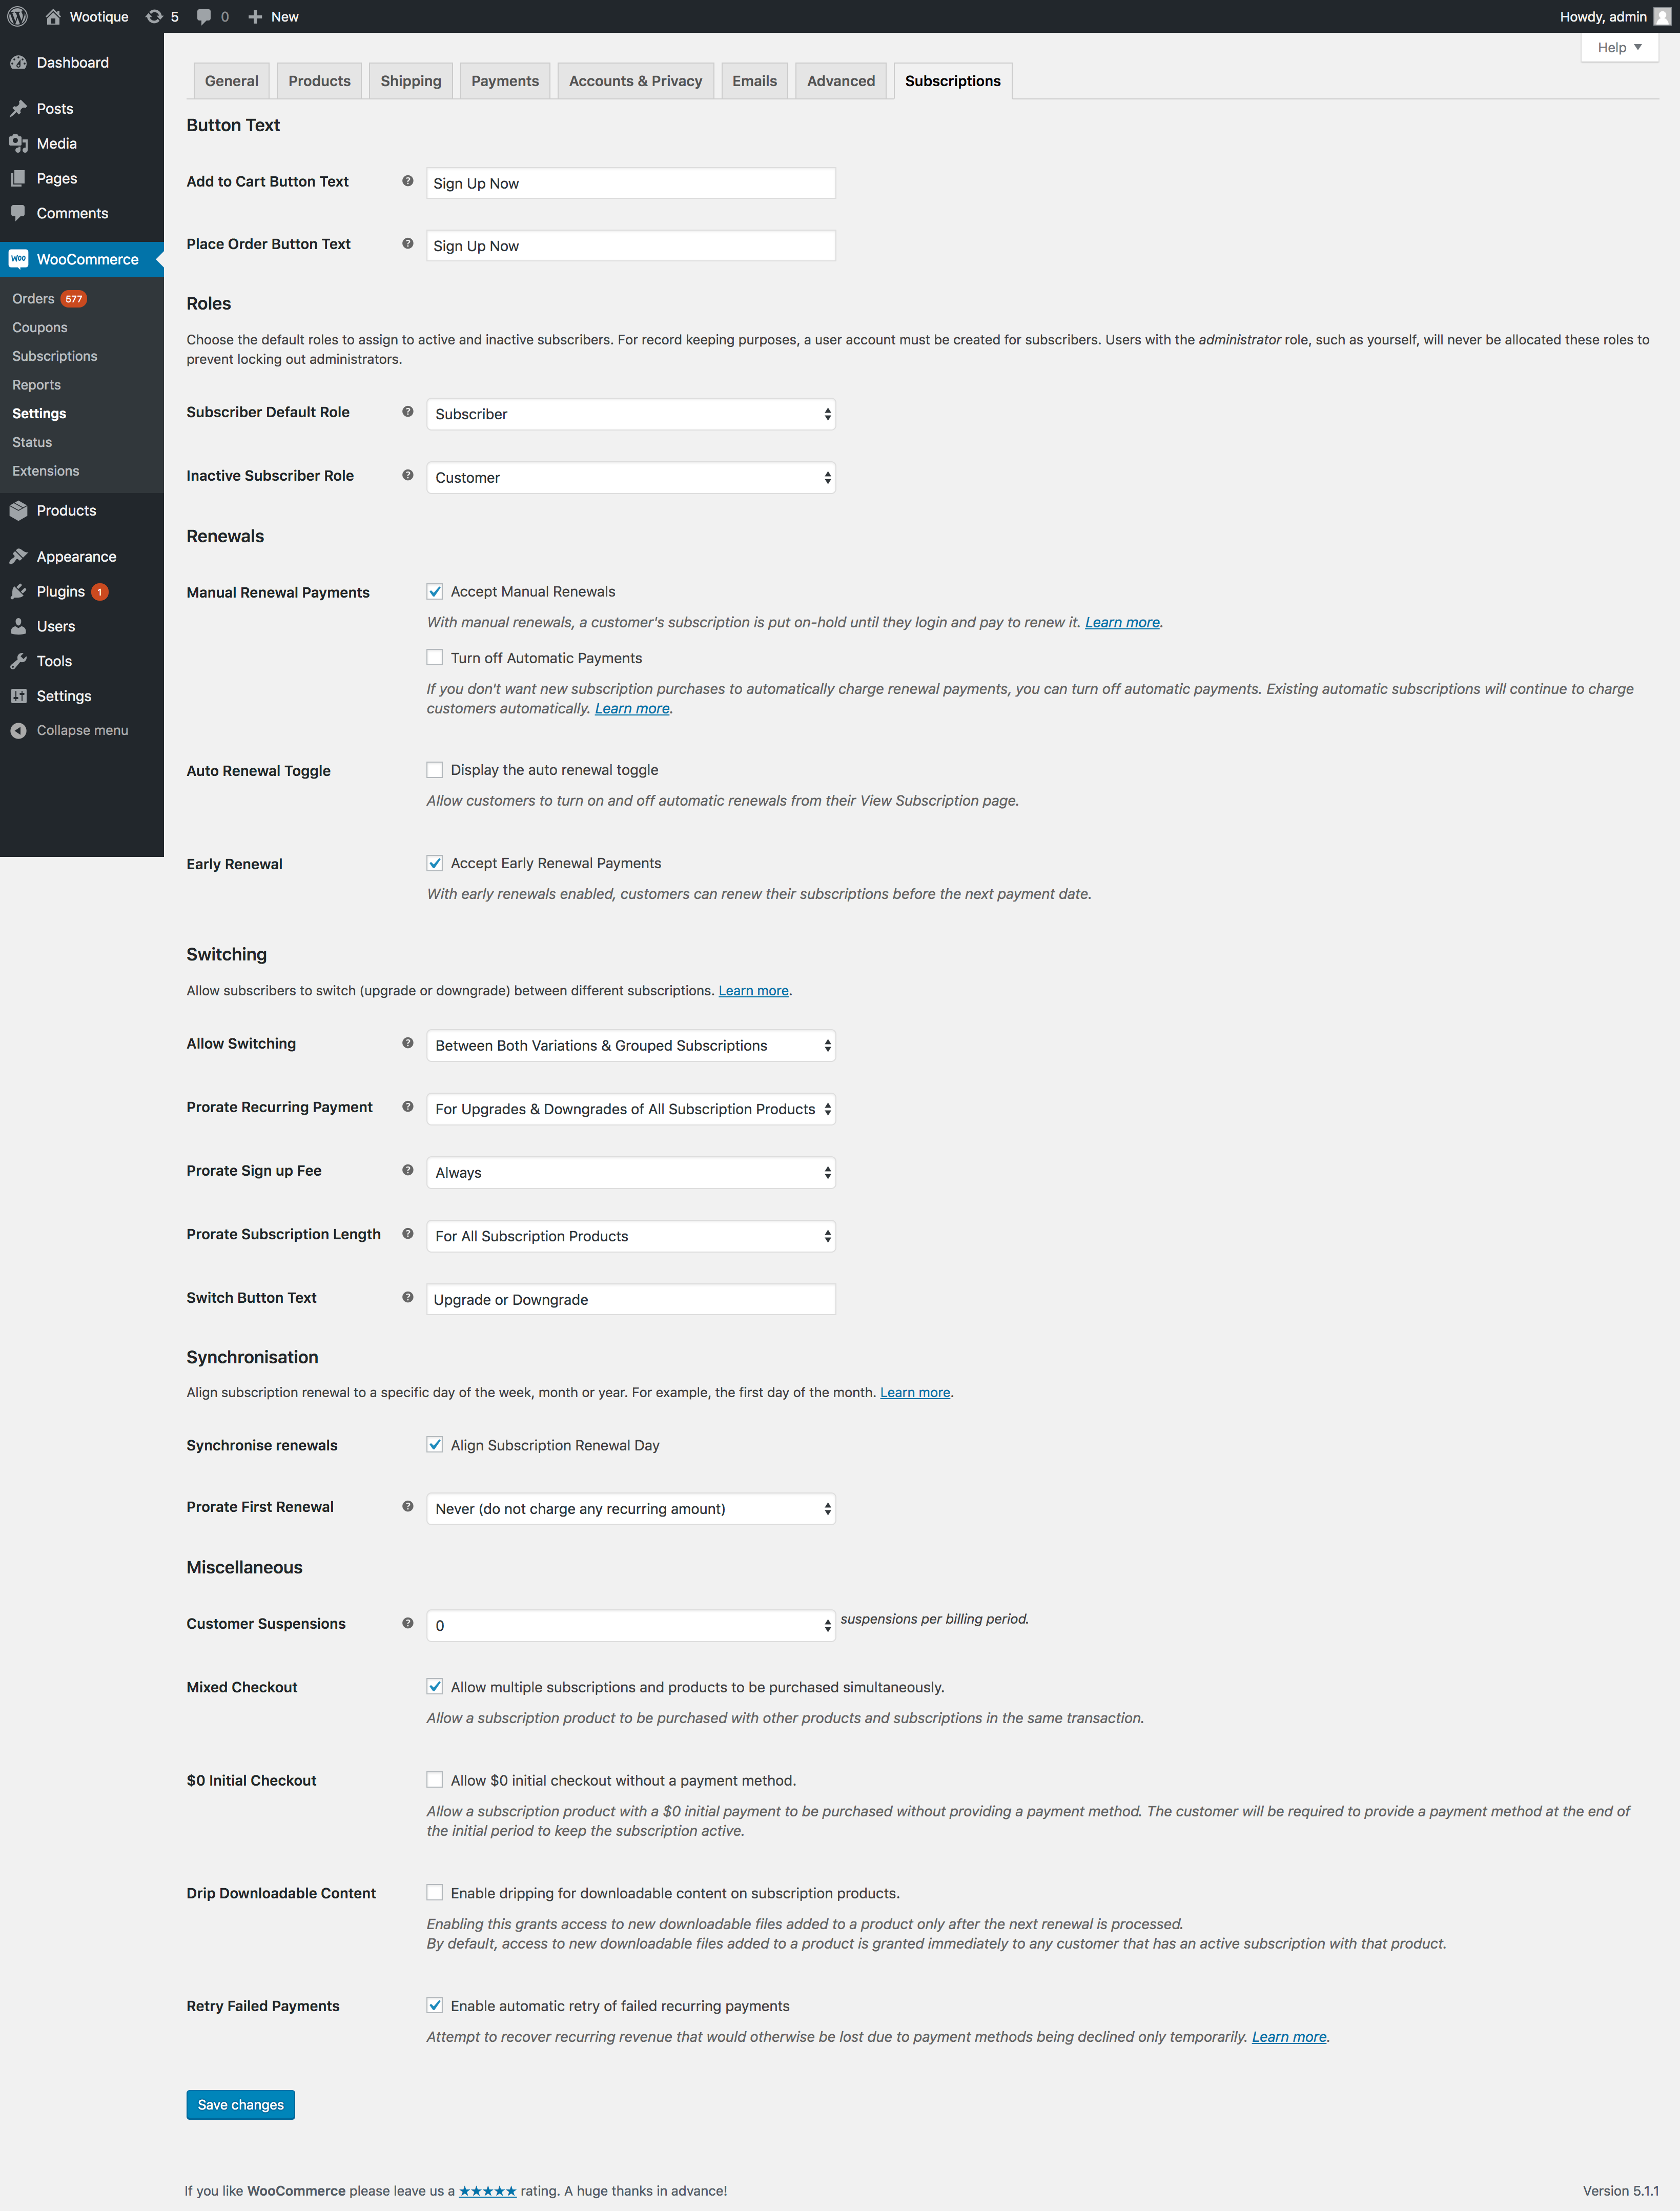Switch to the Emails tab
The image size is (1680, 2211).
(753, 79)
